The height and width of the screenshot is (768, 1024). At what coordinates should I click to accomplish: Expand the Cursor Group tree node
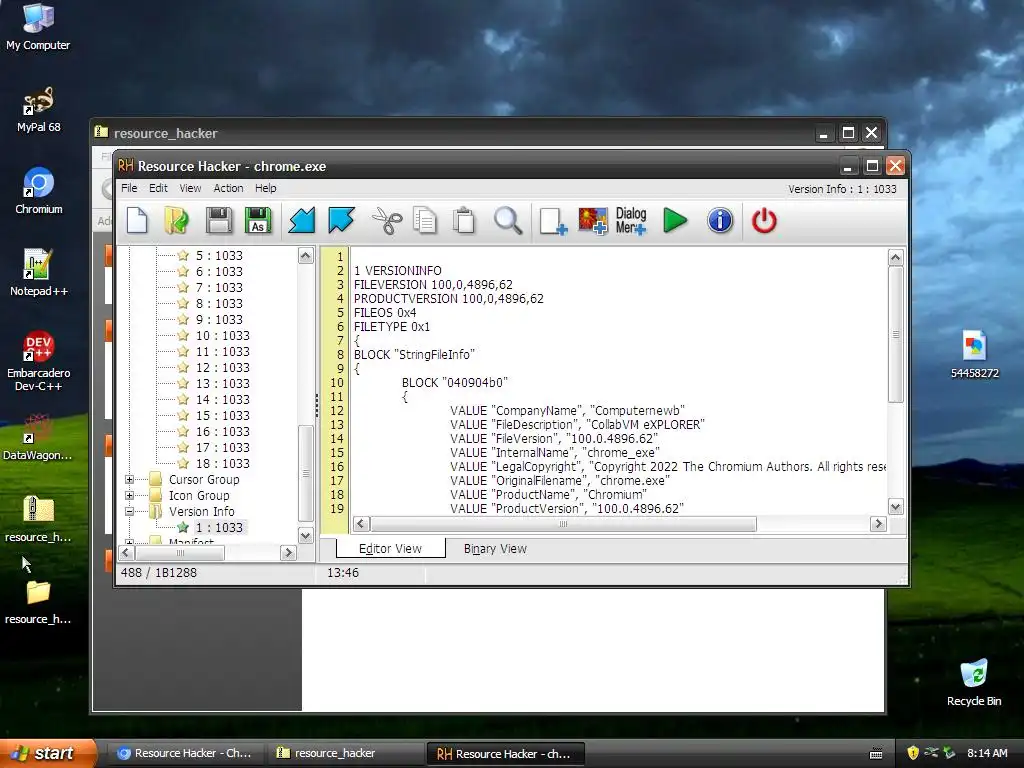129,479
